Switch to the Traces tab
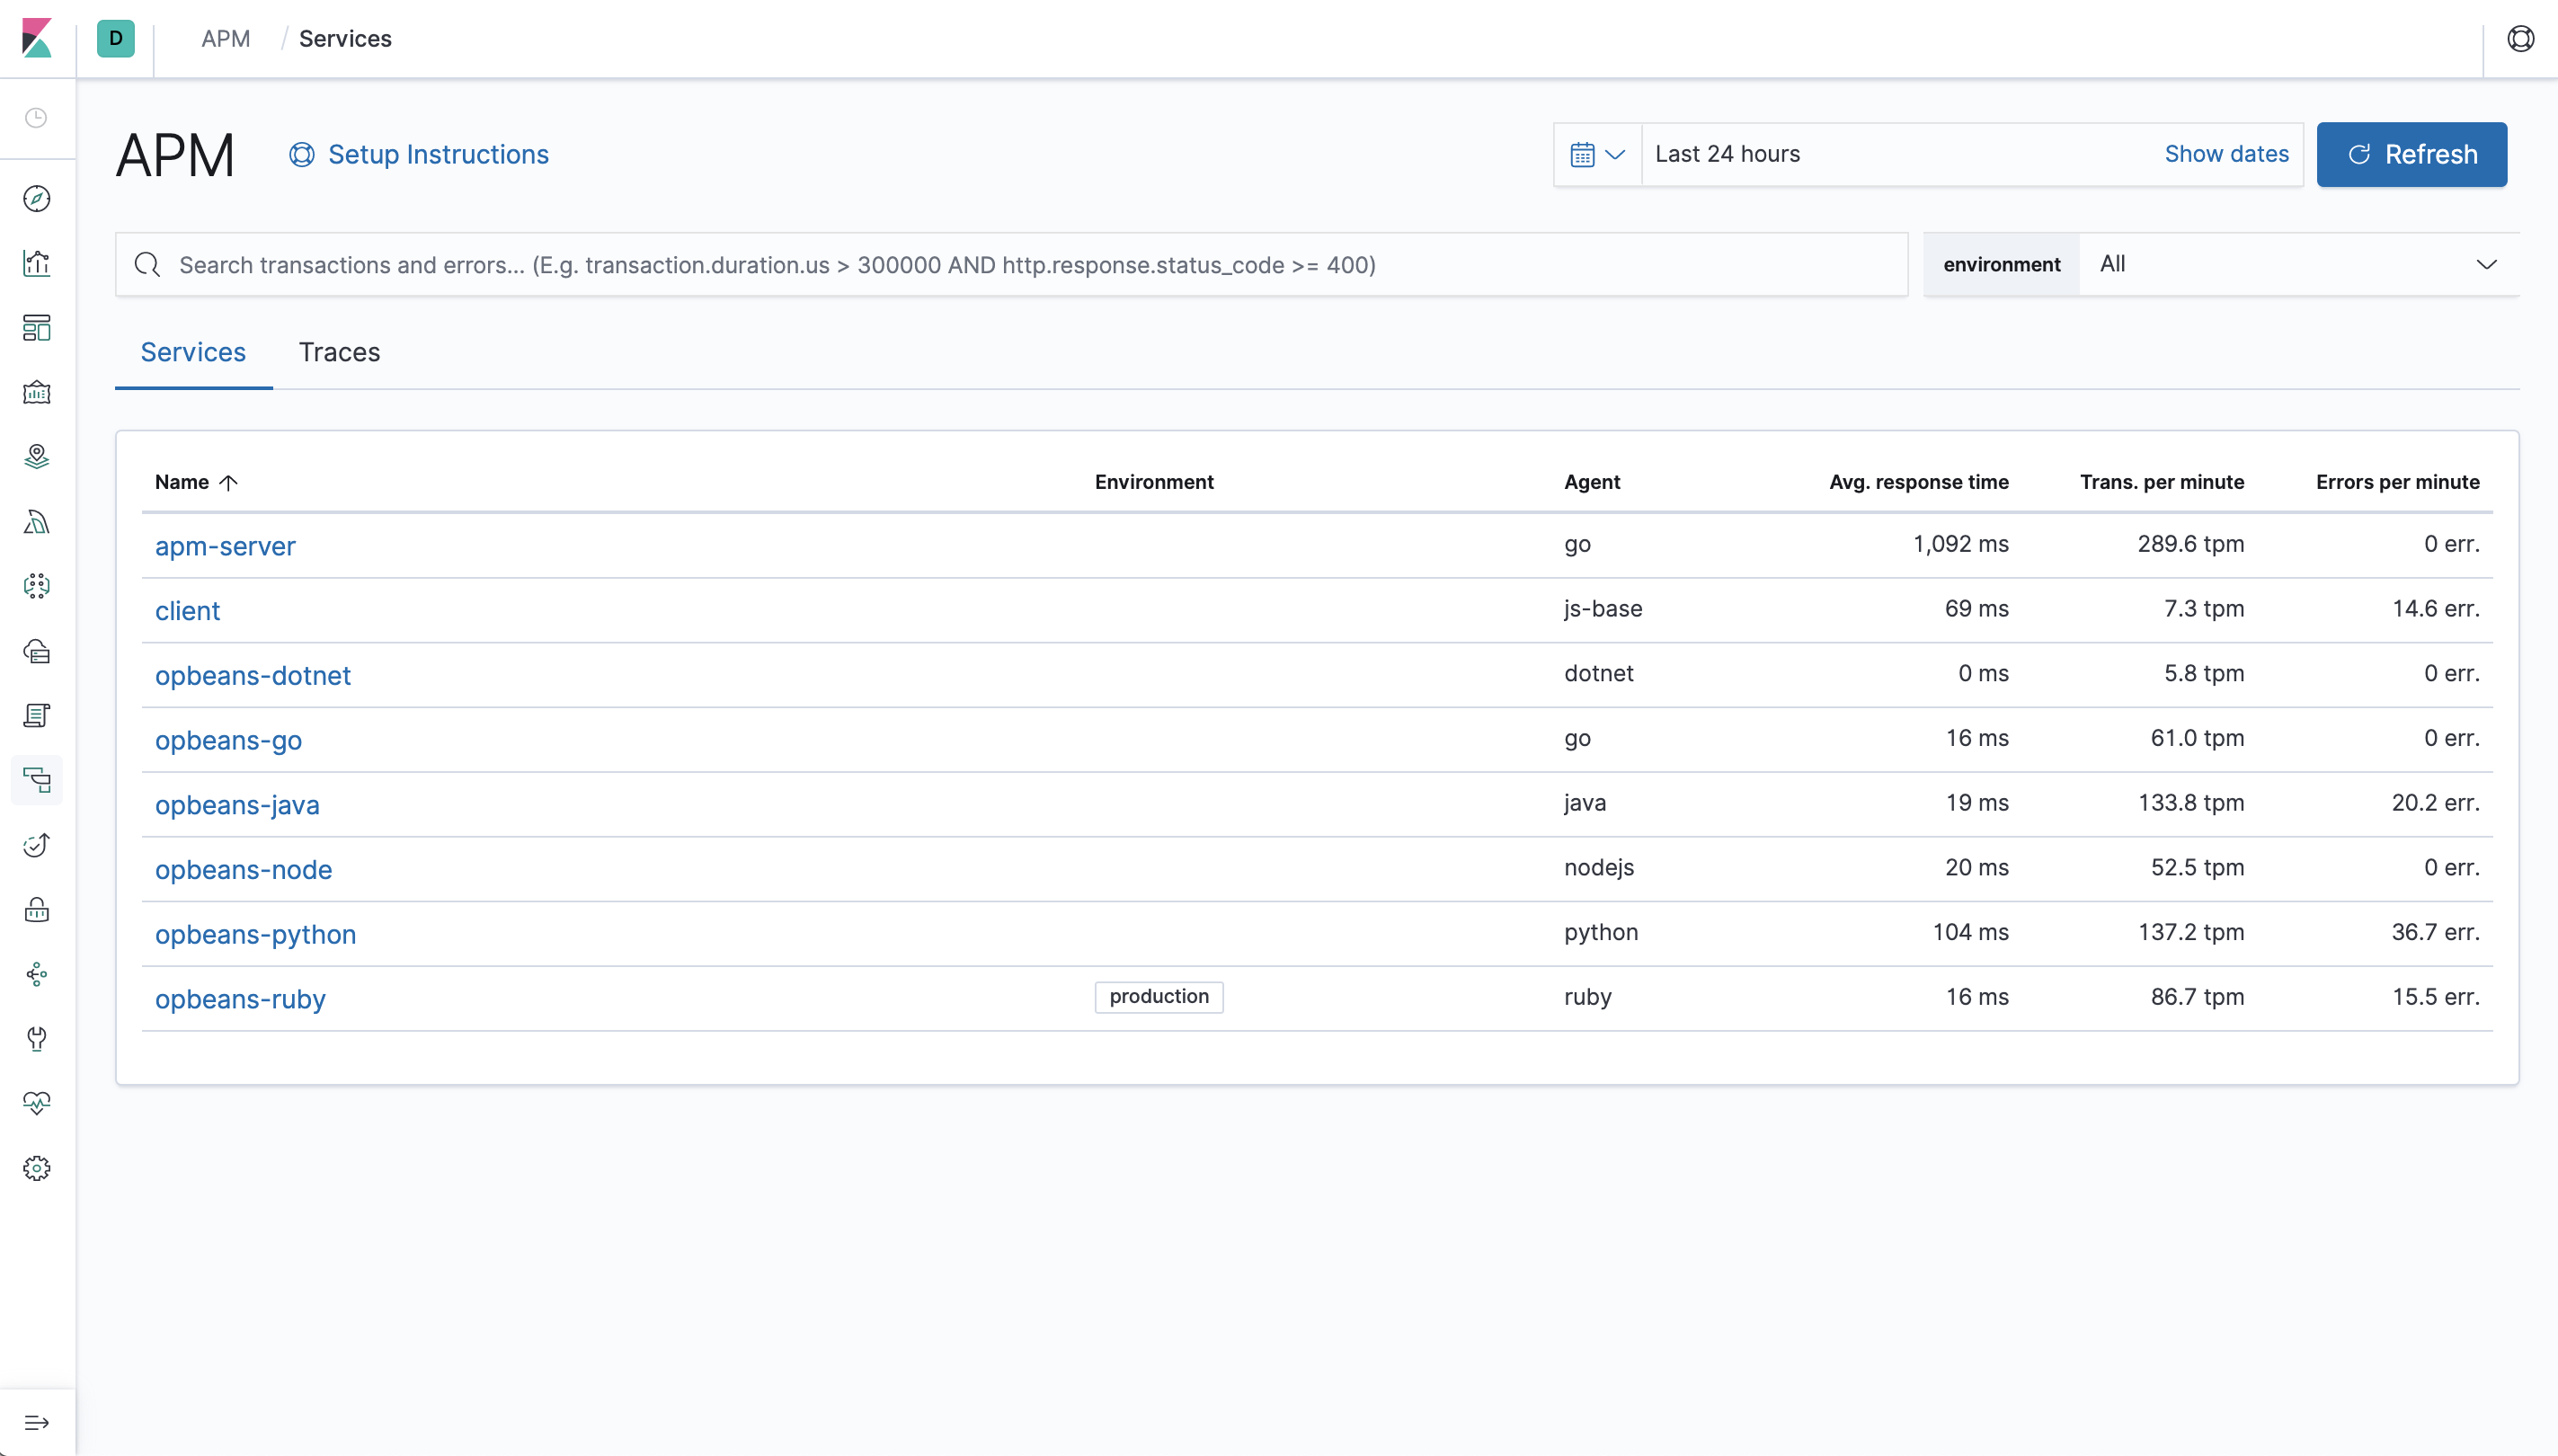2558x1456 pixels. pos(339,352)
